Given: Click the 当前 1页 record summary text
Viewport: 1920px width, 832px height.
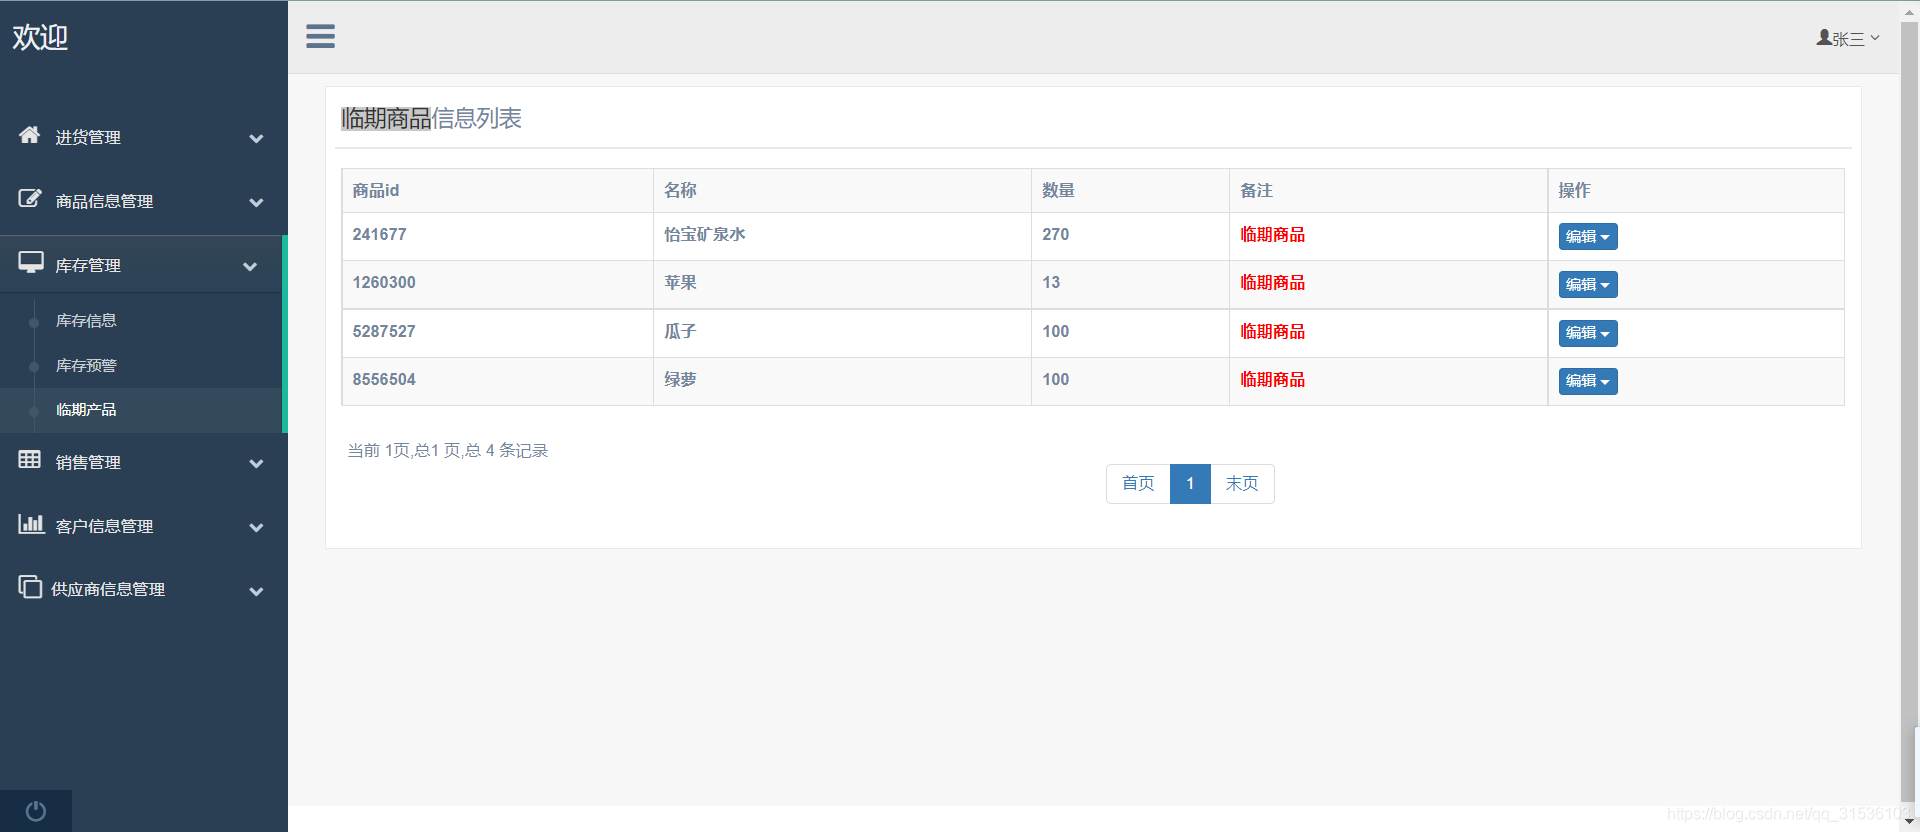Looking at the screenshot, I should pos(447,451).
